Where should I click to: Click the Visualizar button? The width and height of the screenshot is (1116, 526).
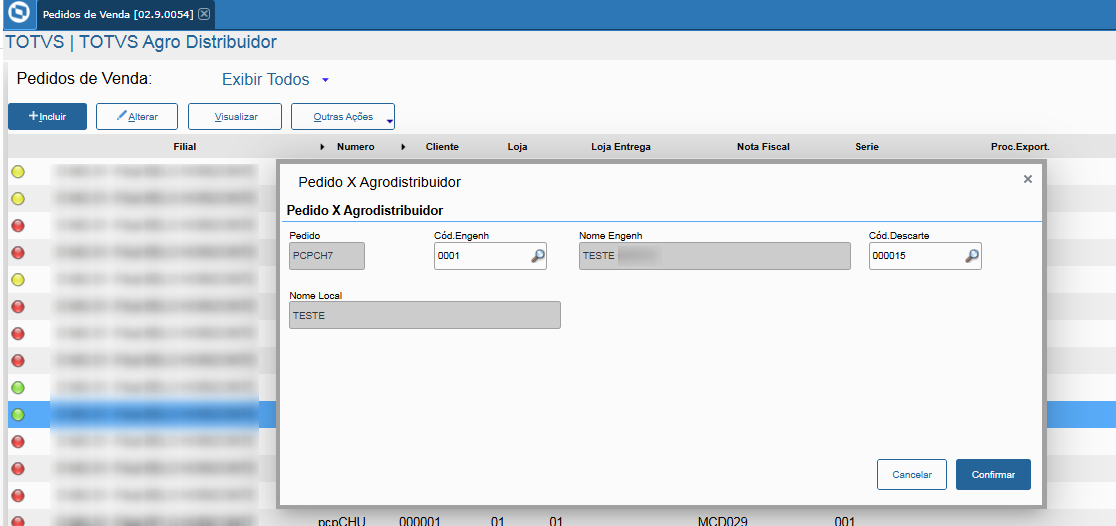click(235, 117)
